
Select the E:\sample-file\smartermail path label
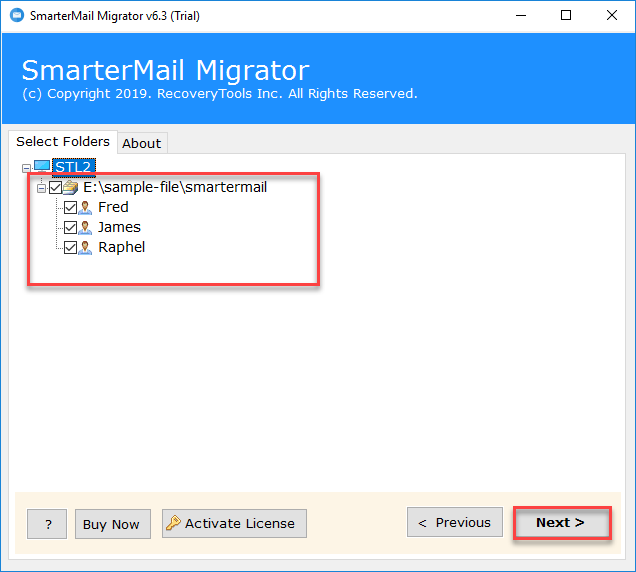point(175,187)
